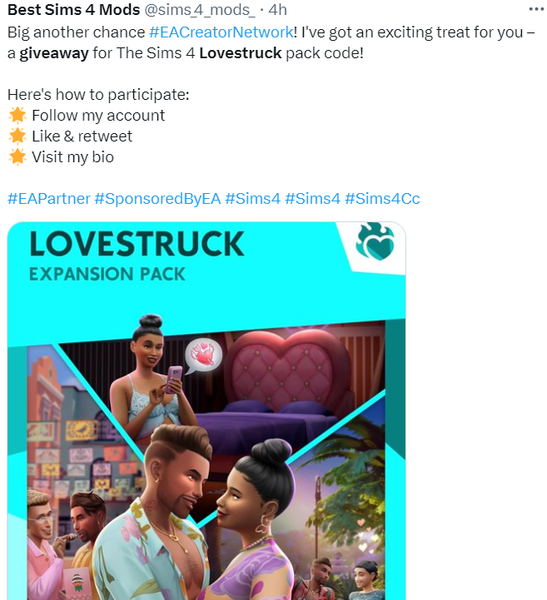Viewport: 547px width, 600px height.
Task: Open the #EAPartner hashtag
Action: tap(49, 199)
